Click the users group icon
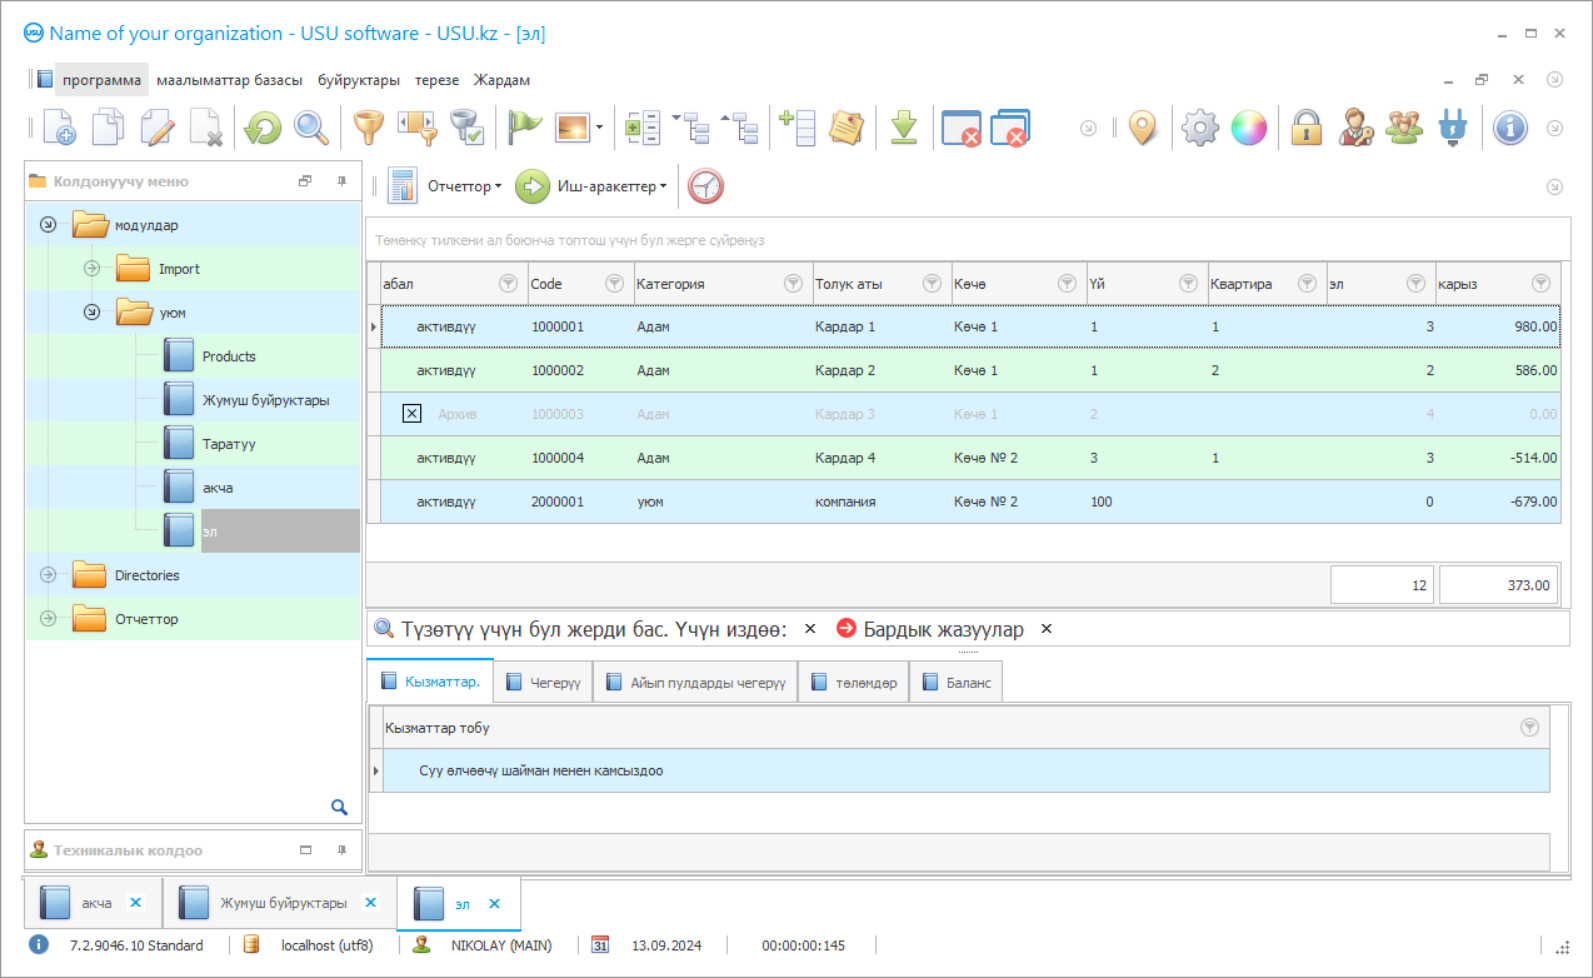 click(1404, 128)
